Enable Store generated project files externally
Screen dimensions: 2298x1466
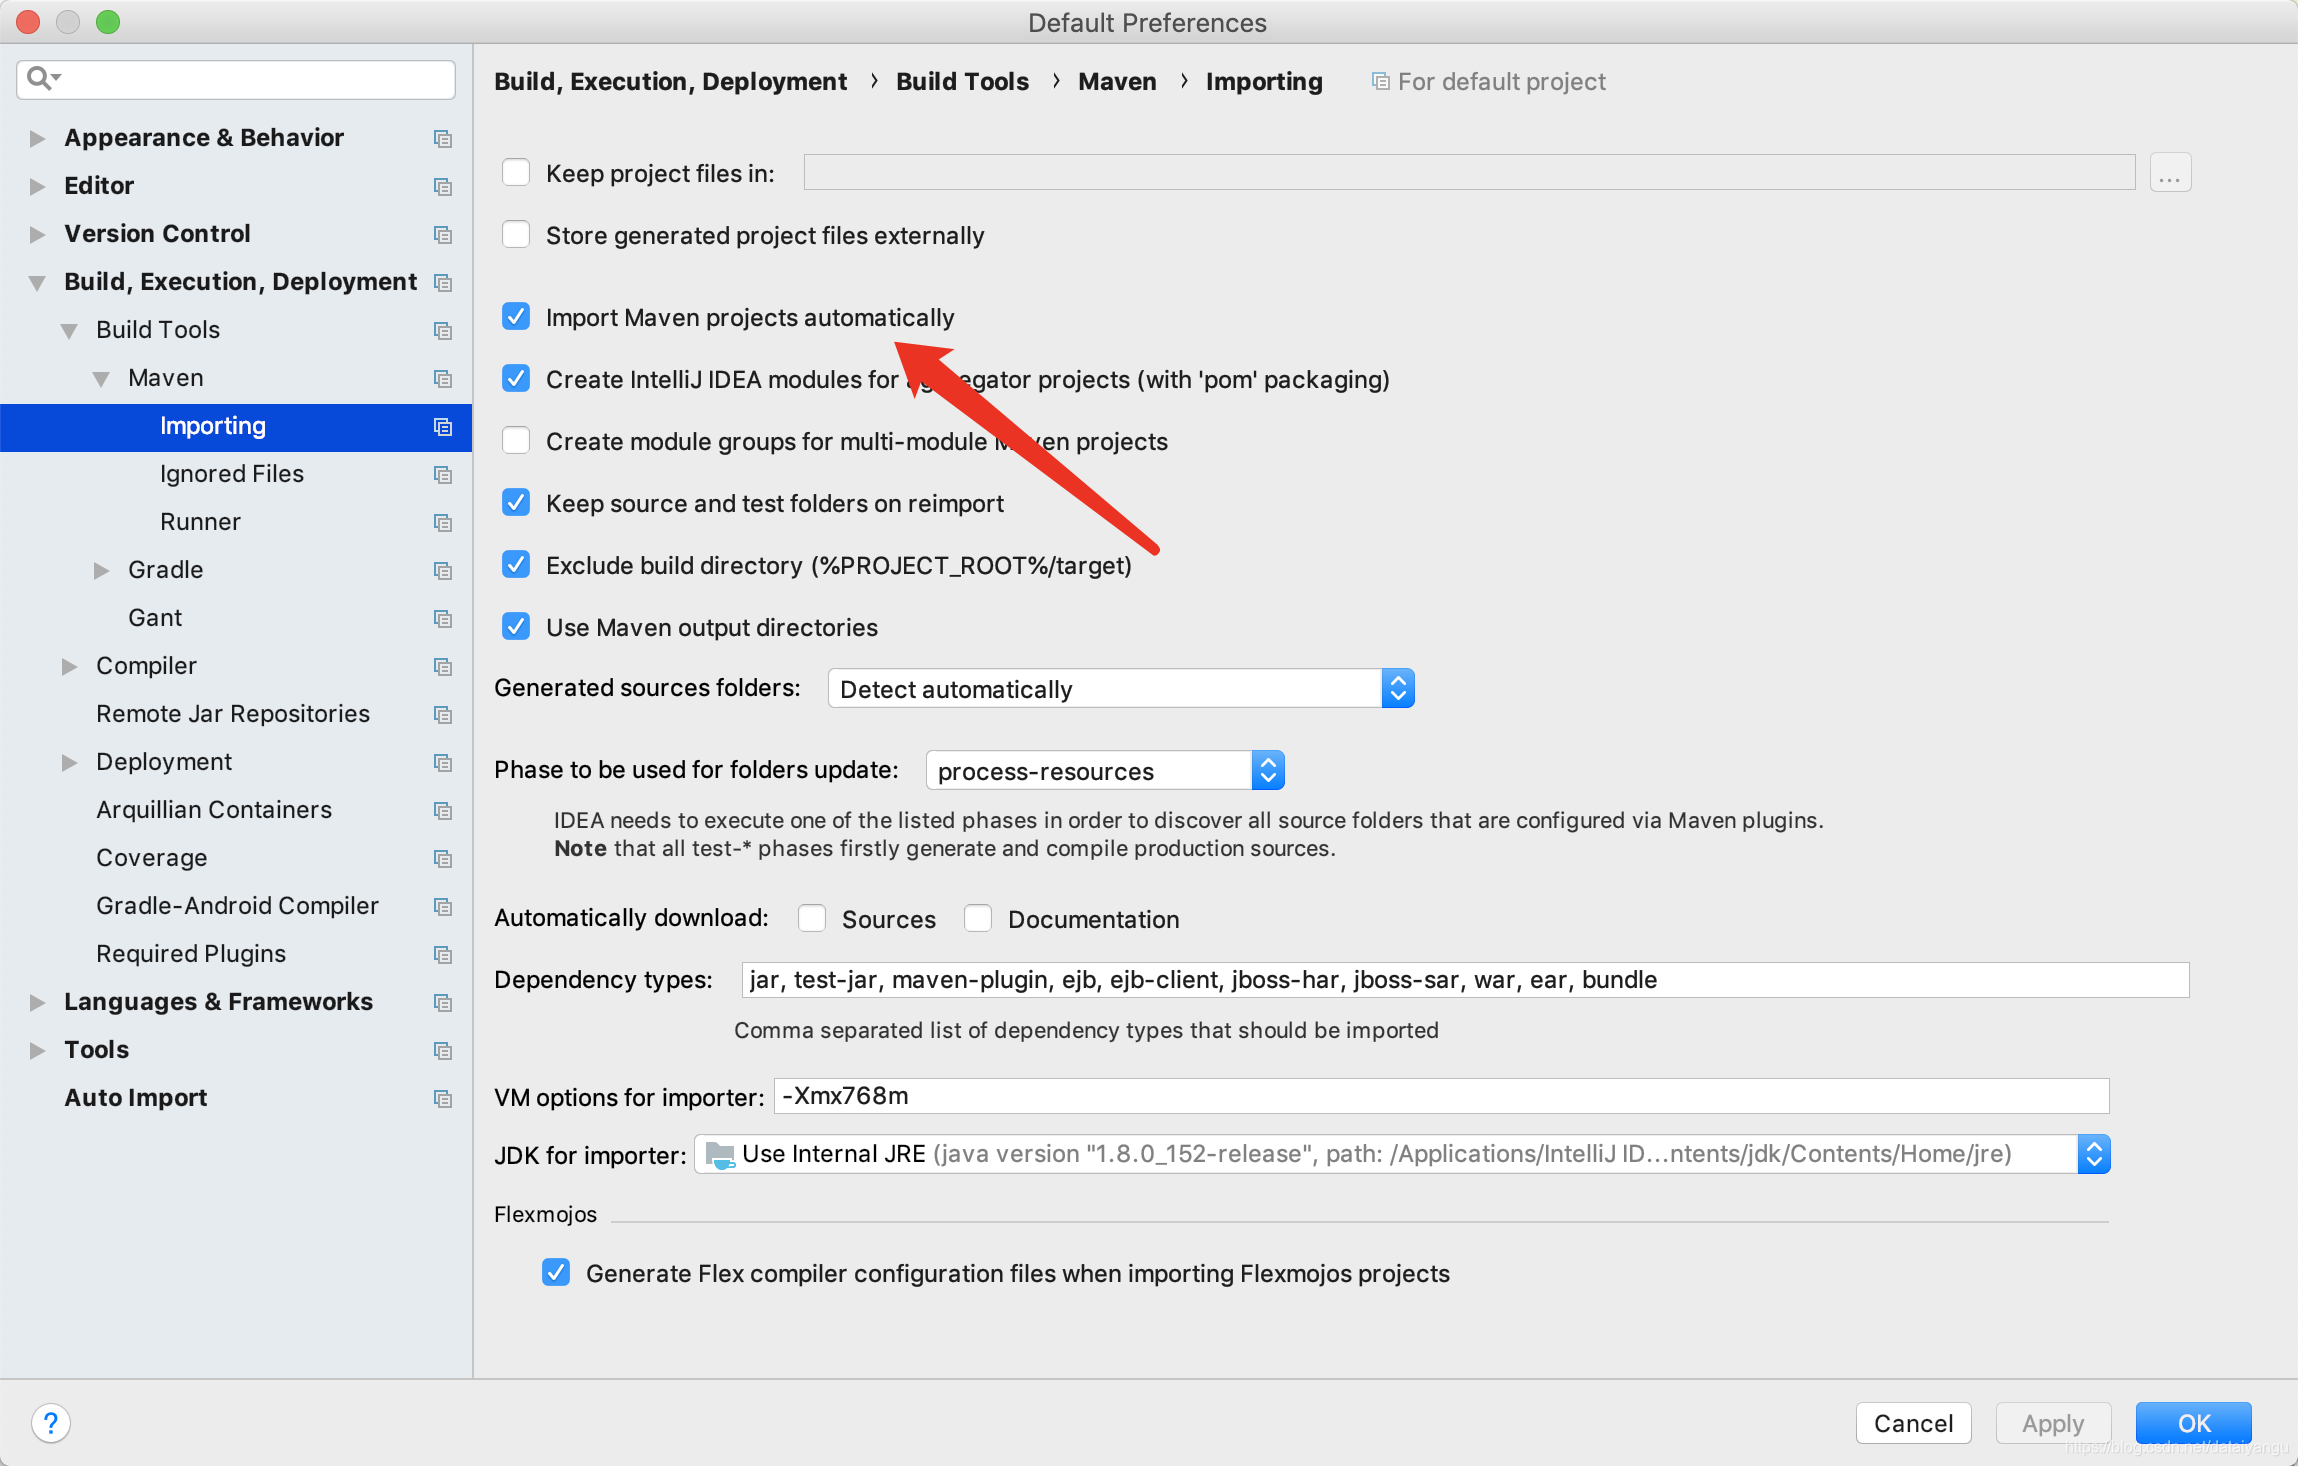click(x=516, y=235)
